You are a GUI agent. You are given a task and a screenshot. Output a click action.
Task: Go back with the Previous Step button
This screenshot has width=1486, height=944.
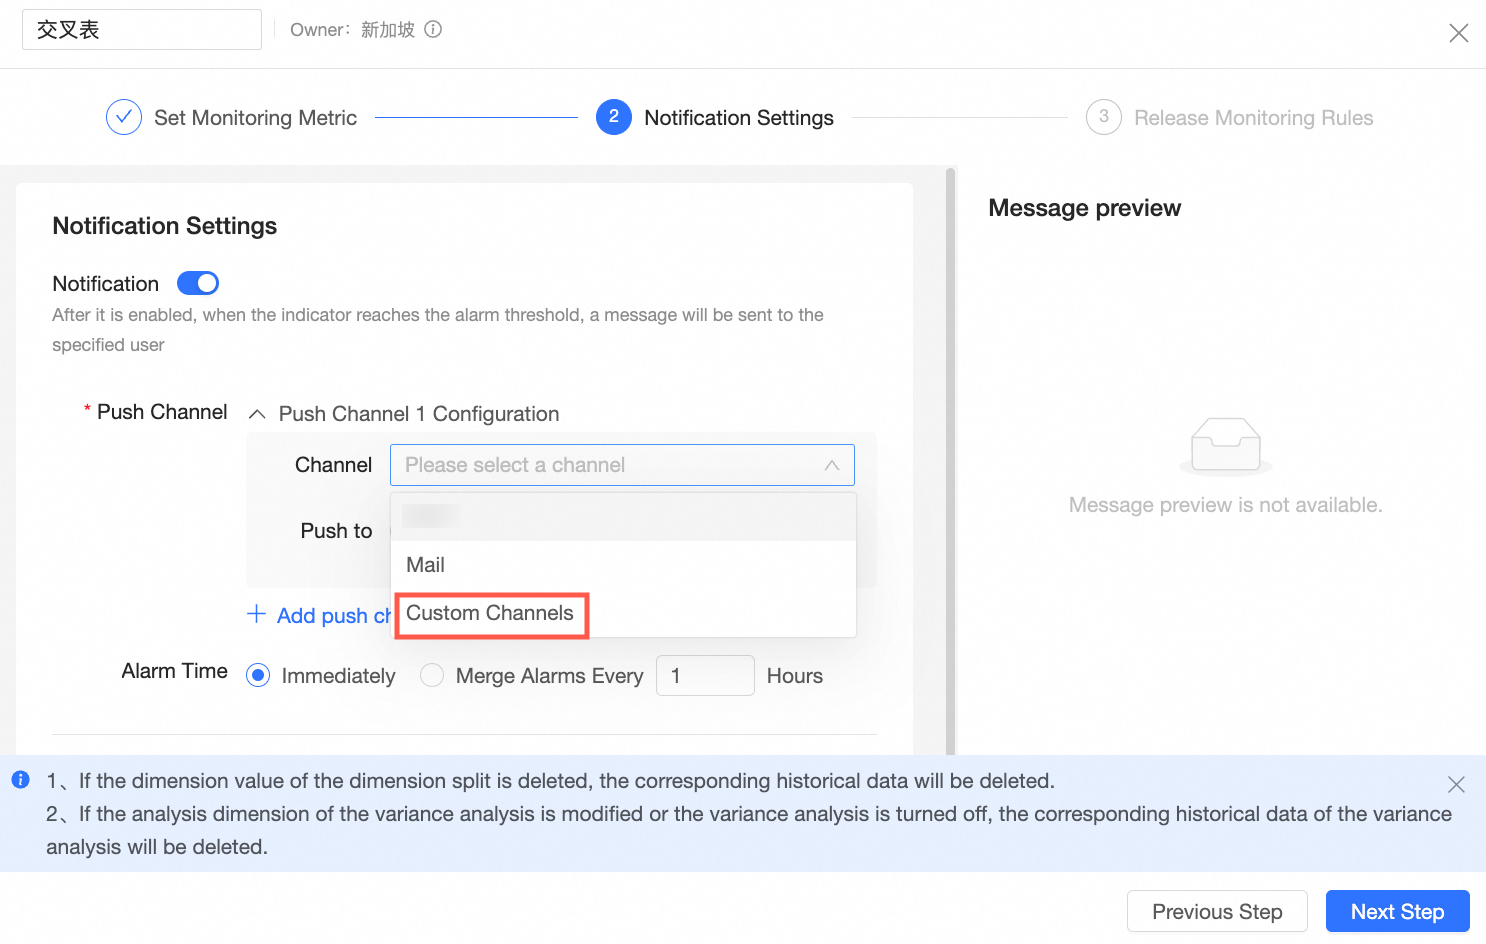pyautogui.click(x=1216, y=911)
